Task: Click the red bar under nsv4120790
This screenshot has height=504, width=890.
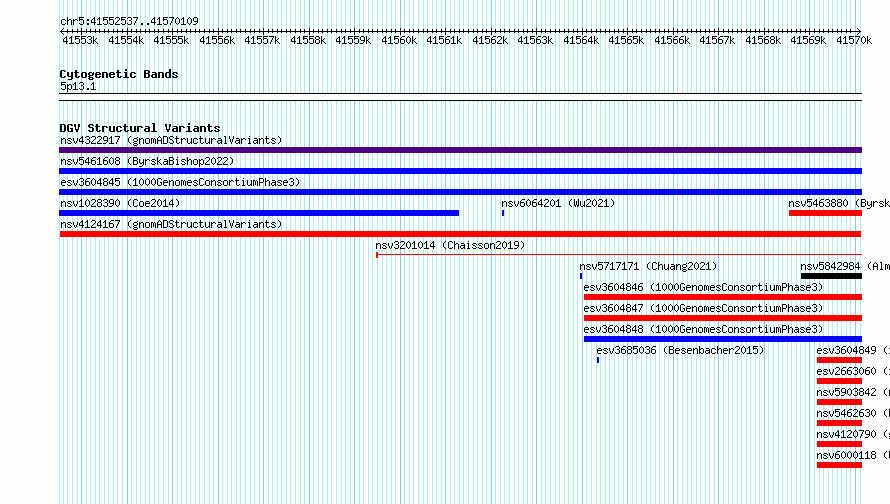Action: (839, 444)
